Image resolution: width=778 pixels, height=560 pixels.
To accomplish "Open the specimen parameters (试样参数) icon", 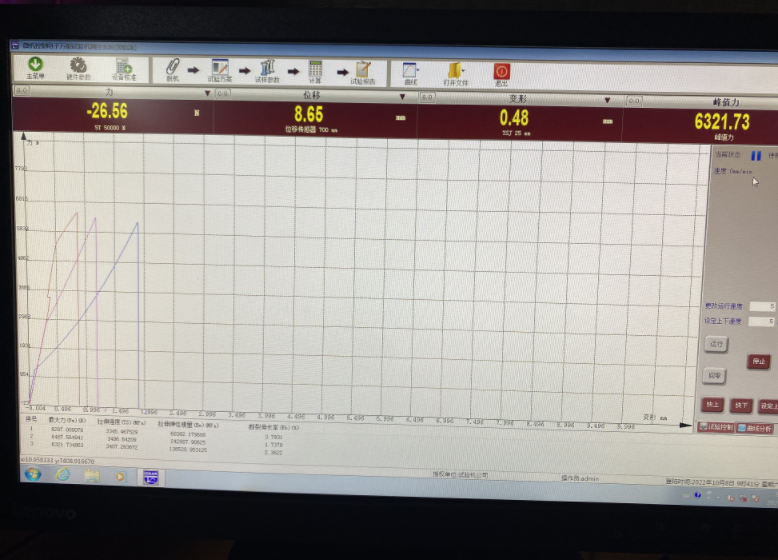I will [x=267, y=71].
